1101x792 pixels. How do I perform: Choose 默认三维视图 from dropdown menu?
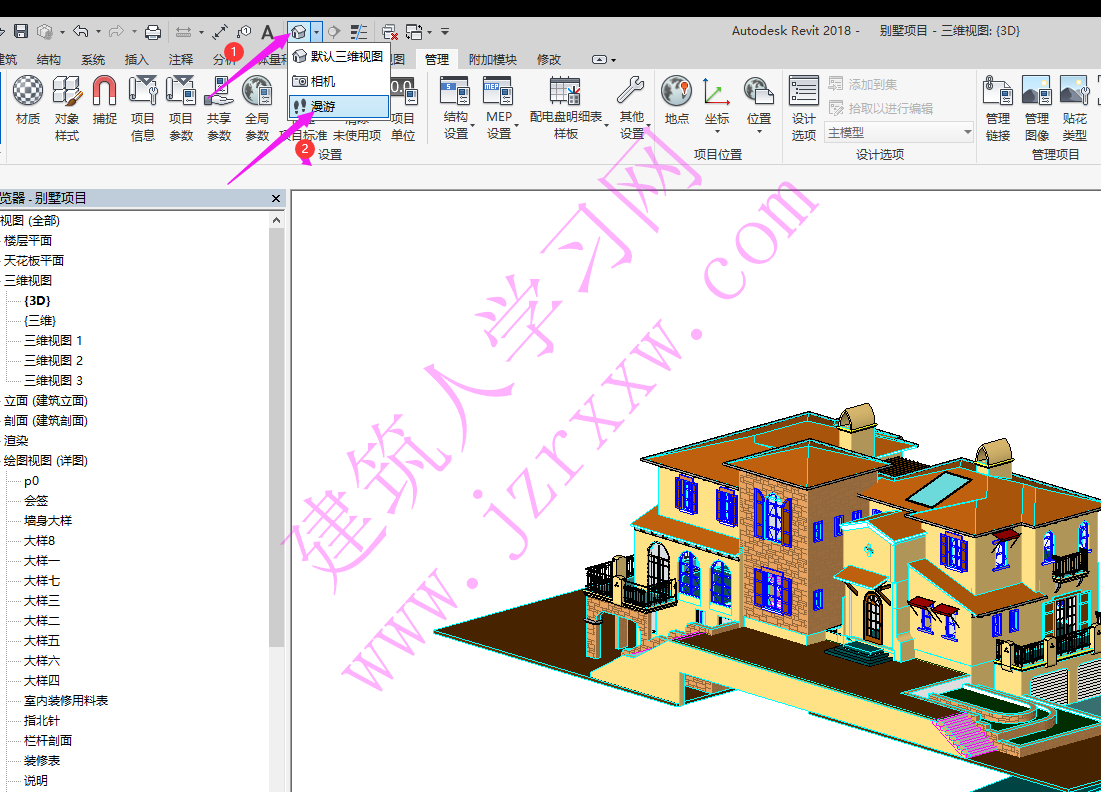tap(338, 56)
